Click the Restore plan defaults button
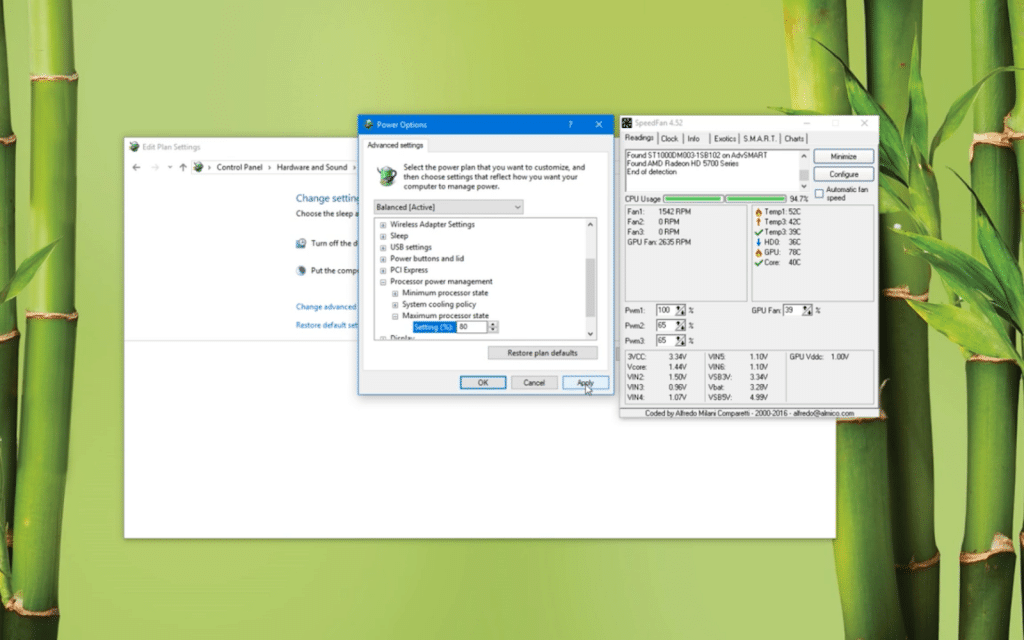 coord(542,353)
